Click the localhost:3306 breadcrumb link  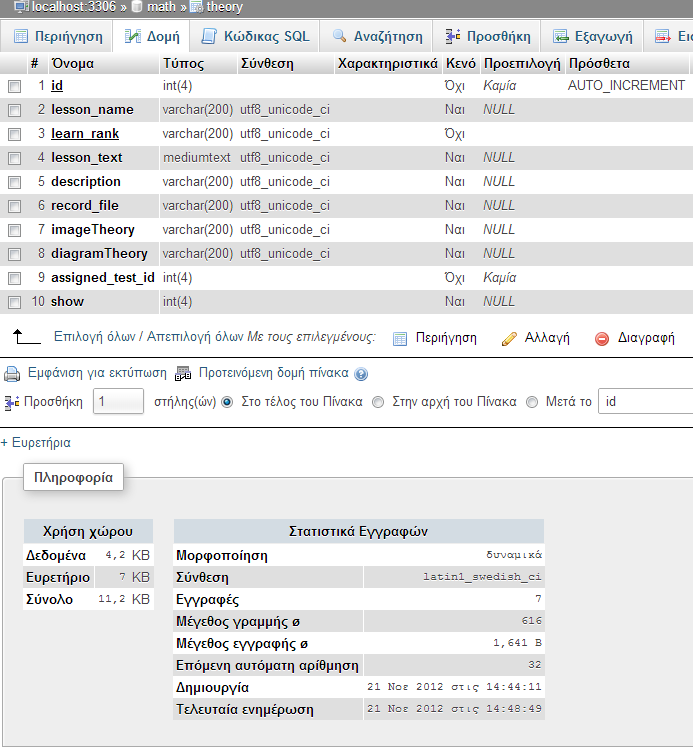click(x=74, y=7)
